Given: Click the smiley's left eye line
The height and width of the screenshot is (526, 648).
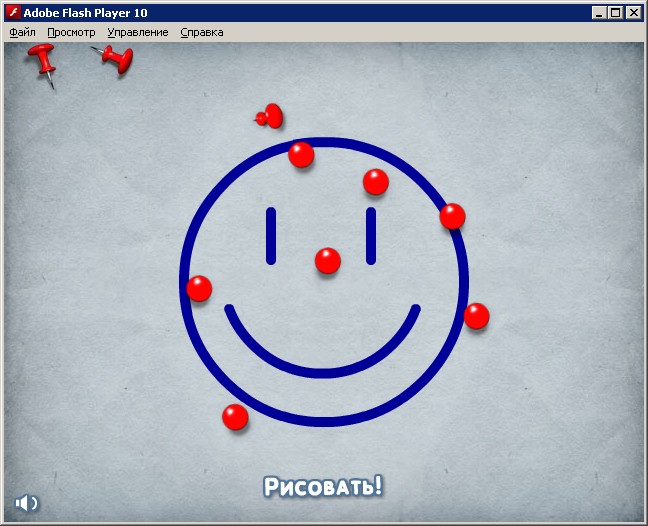Looking at the screenshot, I should 271,236.
